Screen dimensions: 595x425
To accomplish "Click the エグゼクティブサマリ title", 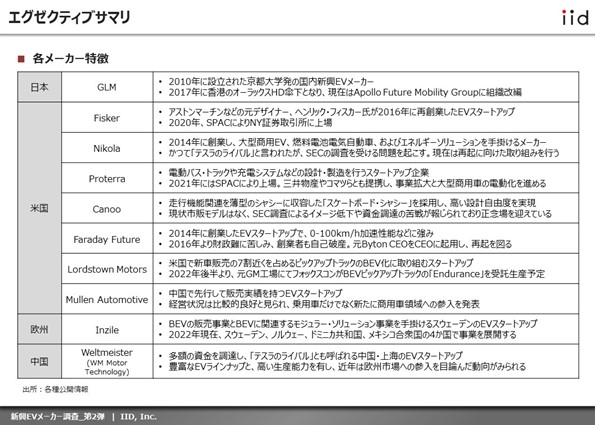I will pyautogui.click(x=69, y=17).
